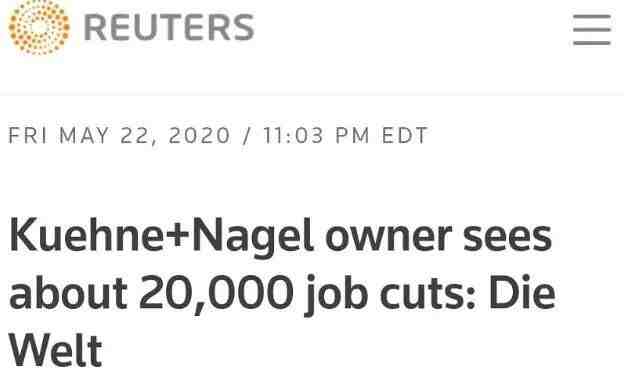624x382 pixels.
Task: Click the "PM" text in the timestamp
Action: 353,135
